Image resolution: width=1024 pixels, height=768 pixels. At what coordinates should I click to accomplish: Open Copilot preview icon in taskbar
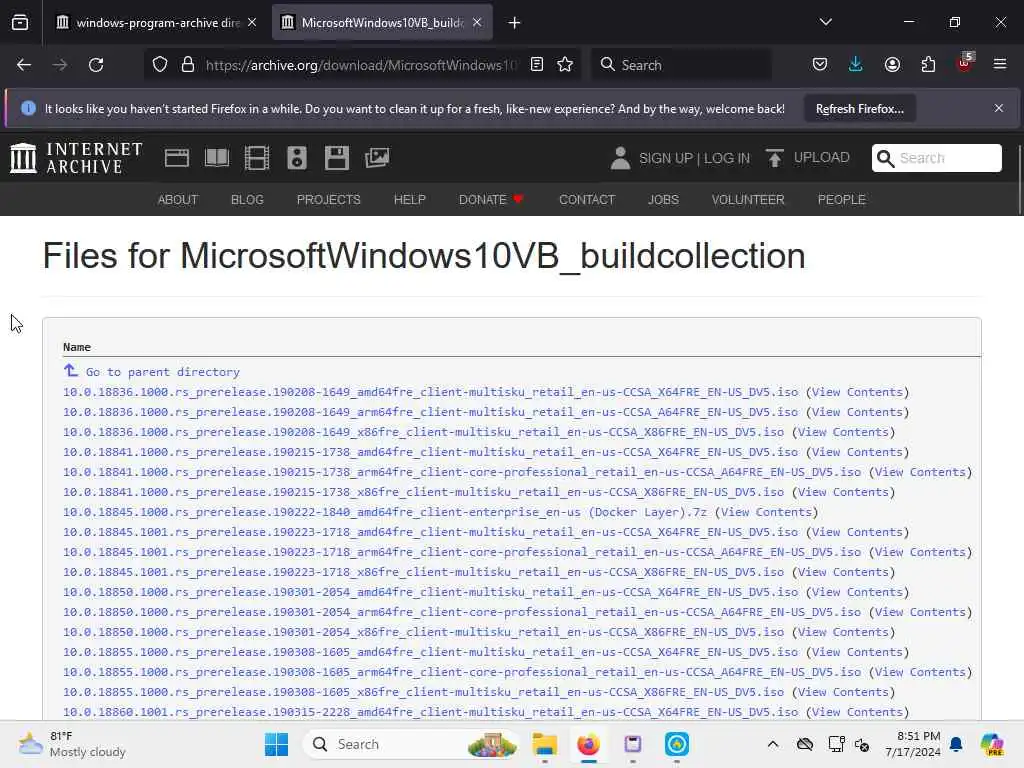(992, 744)
